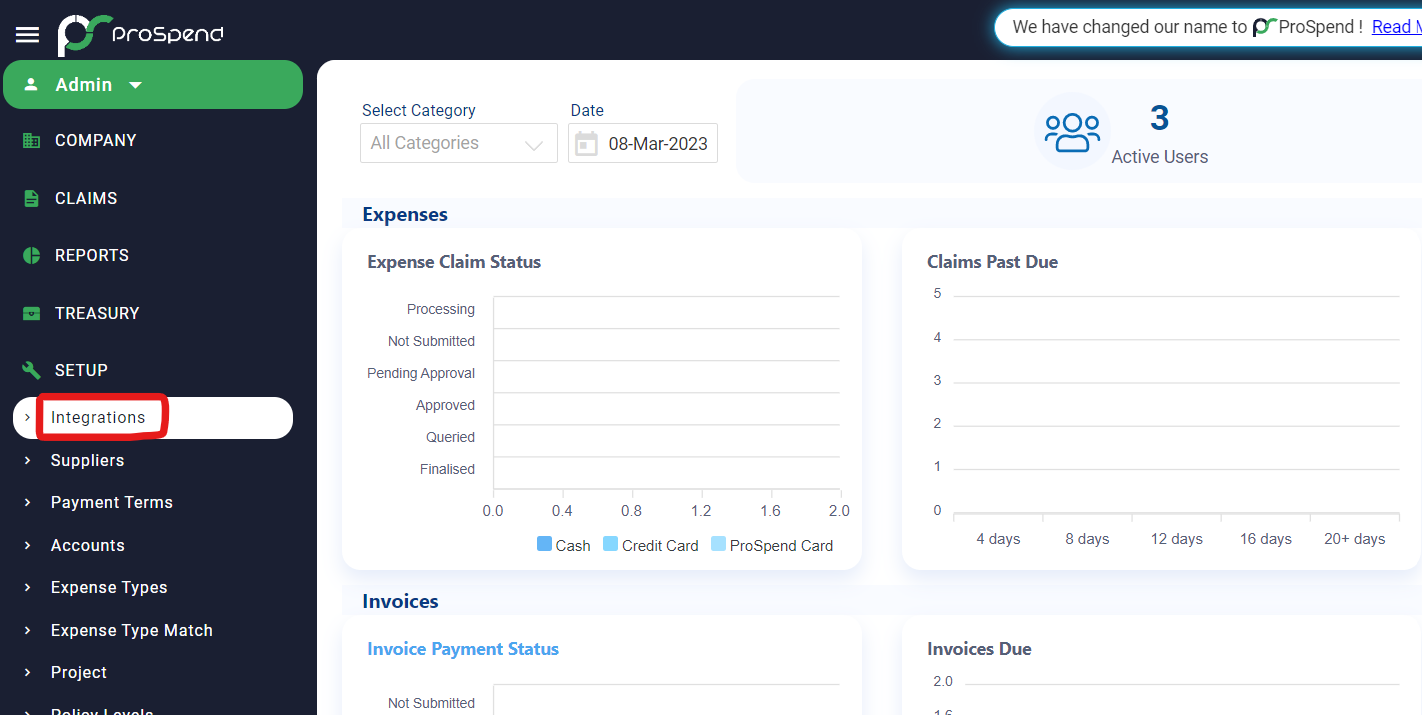Open the hamburger navigation menu
This screenshot has height=715, width=1422.
coord(27,33)
